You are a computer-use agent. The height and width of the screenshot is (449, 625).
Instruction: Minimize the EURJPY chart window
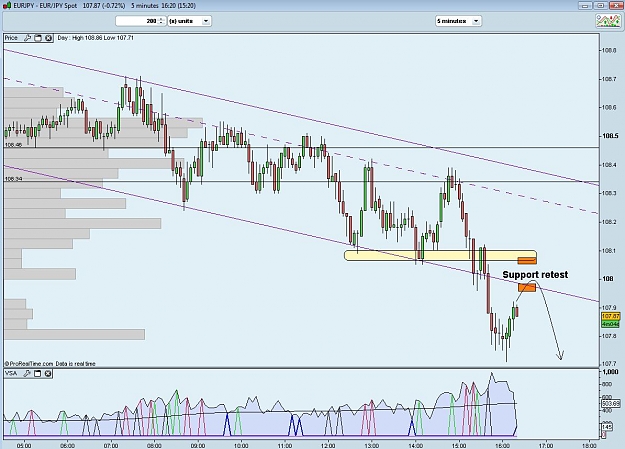click(x=585, y=6)
